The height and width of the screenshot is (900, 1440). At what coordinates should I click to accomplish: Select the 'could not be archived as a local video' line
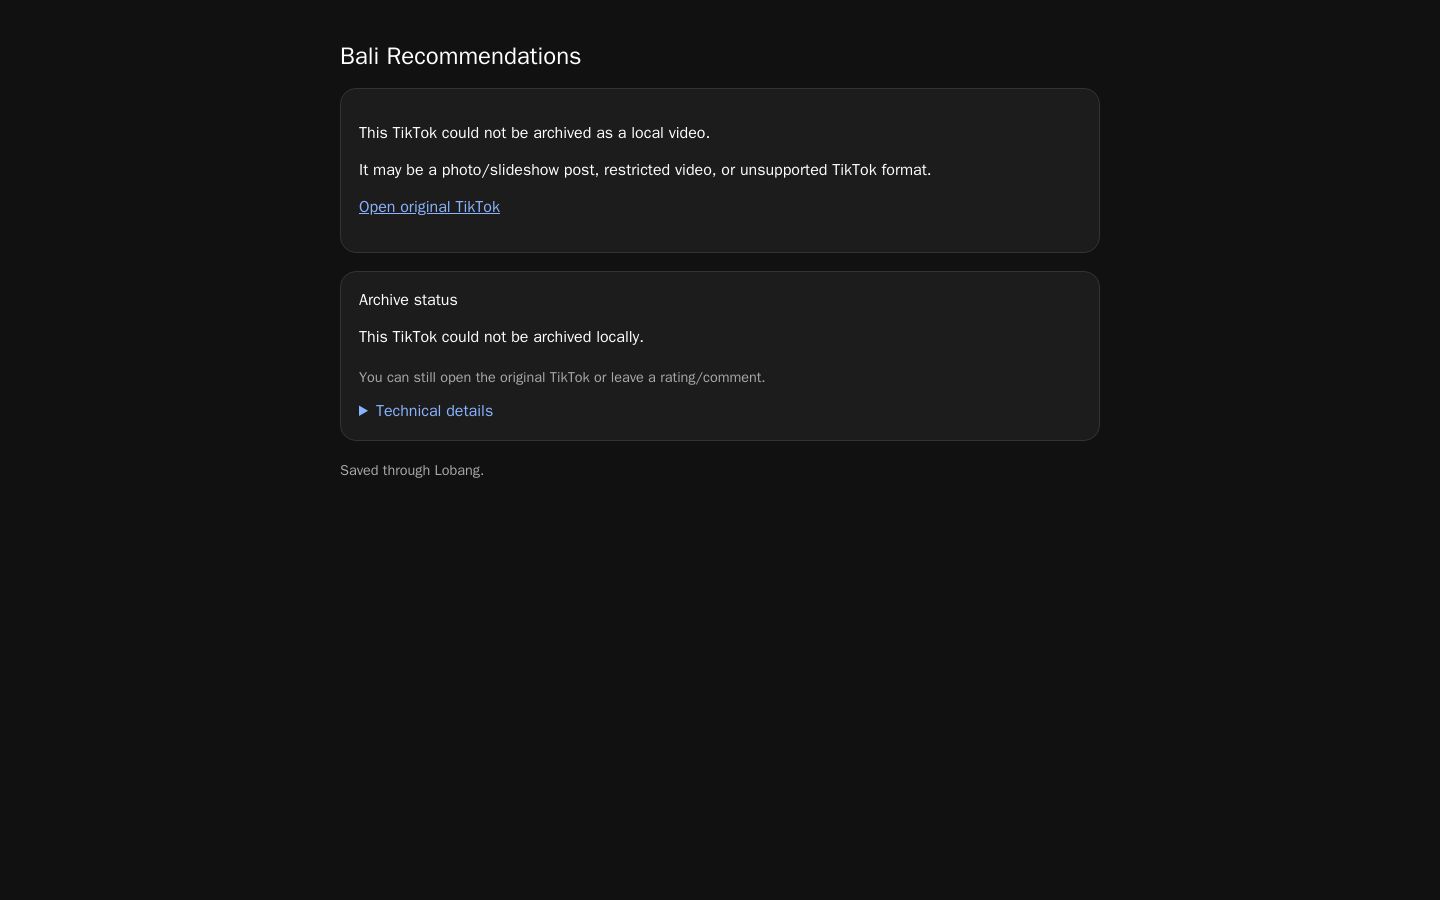point(534,133)
